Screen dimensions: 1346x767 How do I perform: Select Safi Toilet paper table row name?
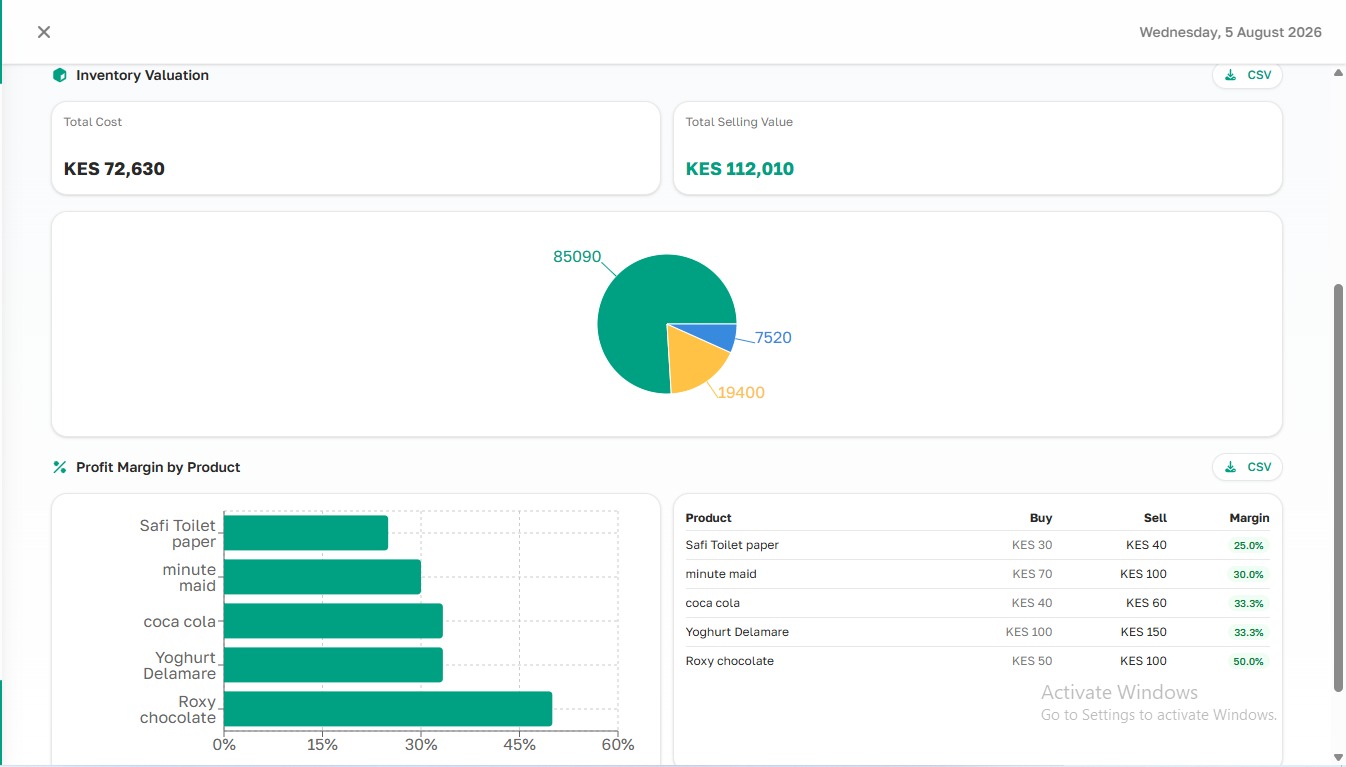click(732, 545)
